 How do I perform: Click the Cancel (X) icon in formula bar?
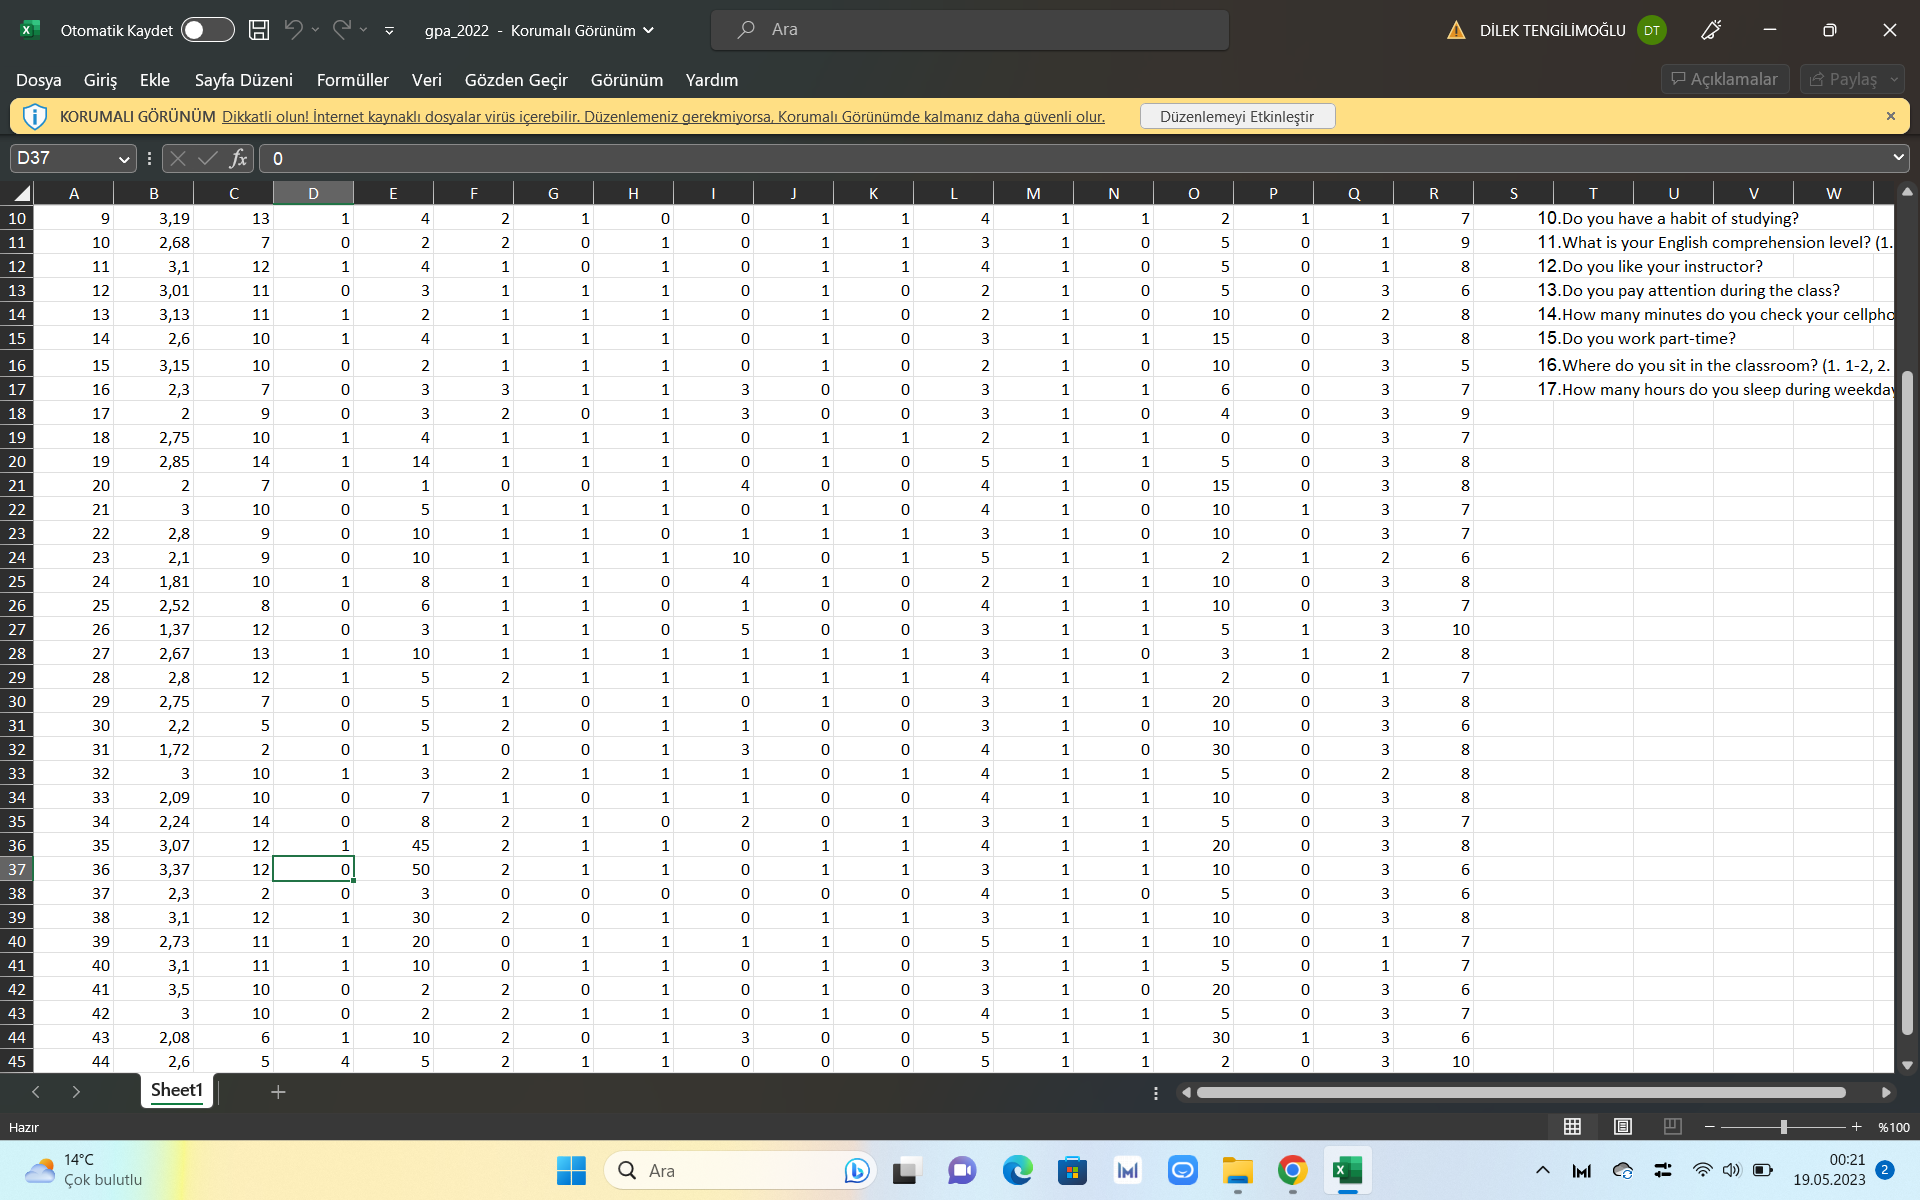[x=177, y=158]
